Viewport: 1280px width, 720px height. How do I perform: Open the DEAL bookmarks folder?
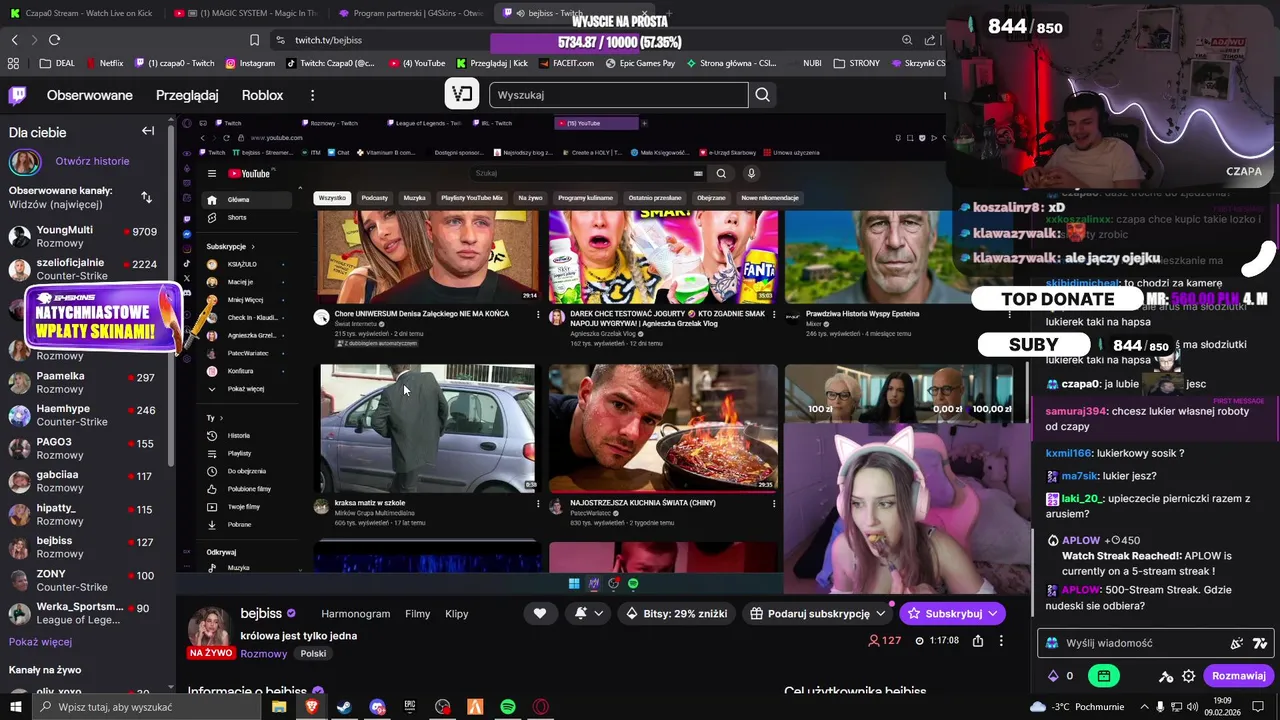point(57,63)
